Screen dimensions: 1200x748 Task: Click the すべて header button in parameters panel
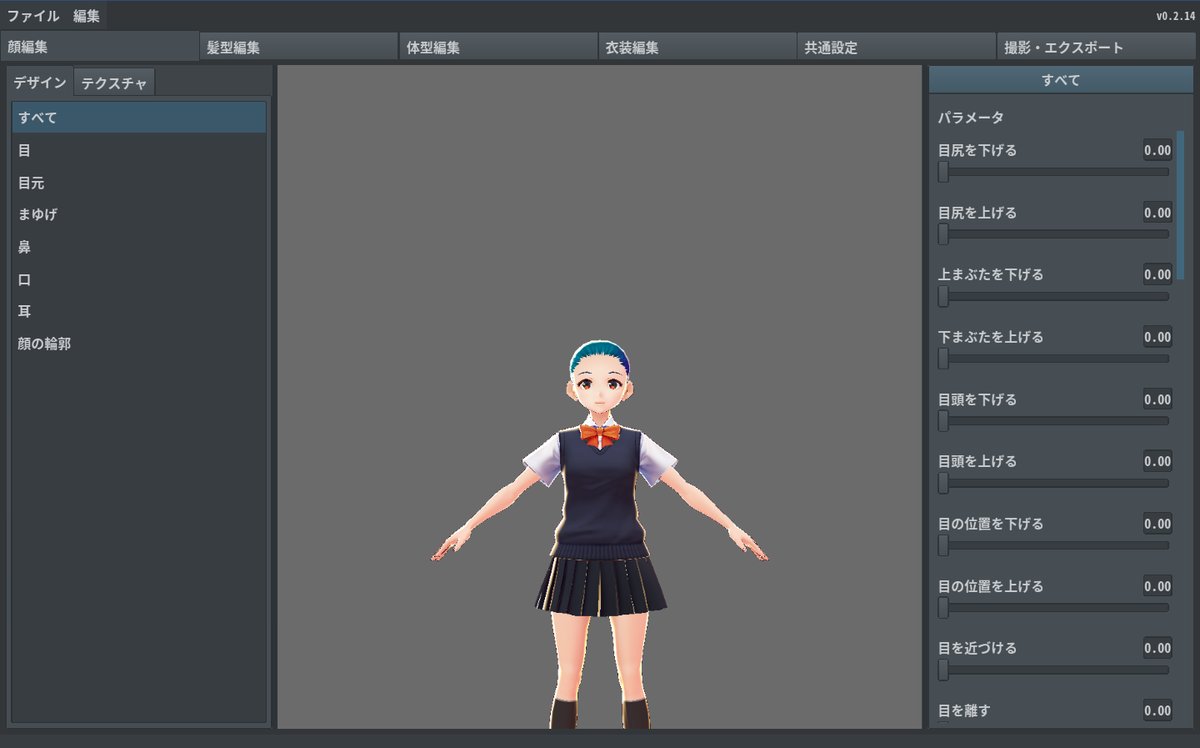[1060, 81]
